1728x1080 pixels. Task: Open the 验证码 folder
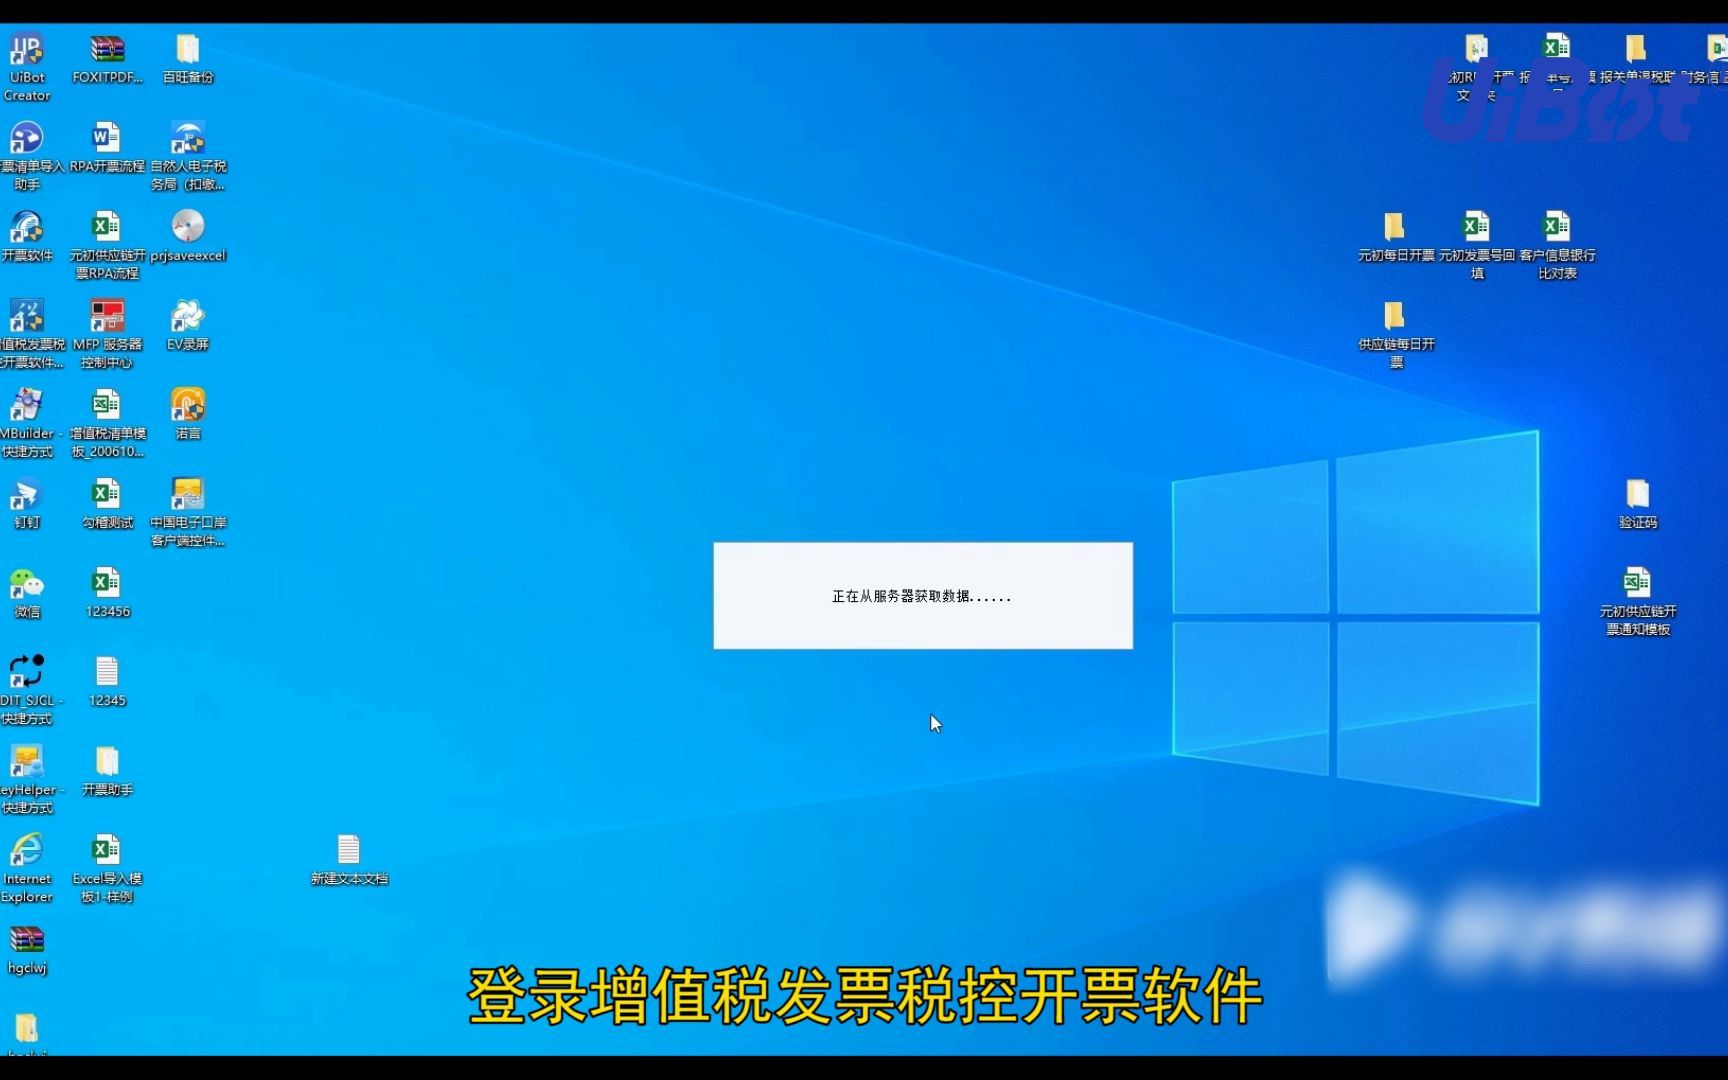[1637, 492]
